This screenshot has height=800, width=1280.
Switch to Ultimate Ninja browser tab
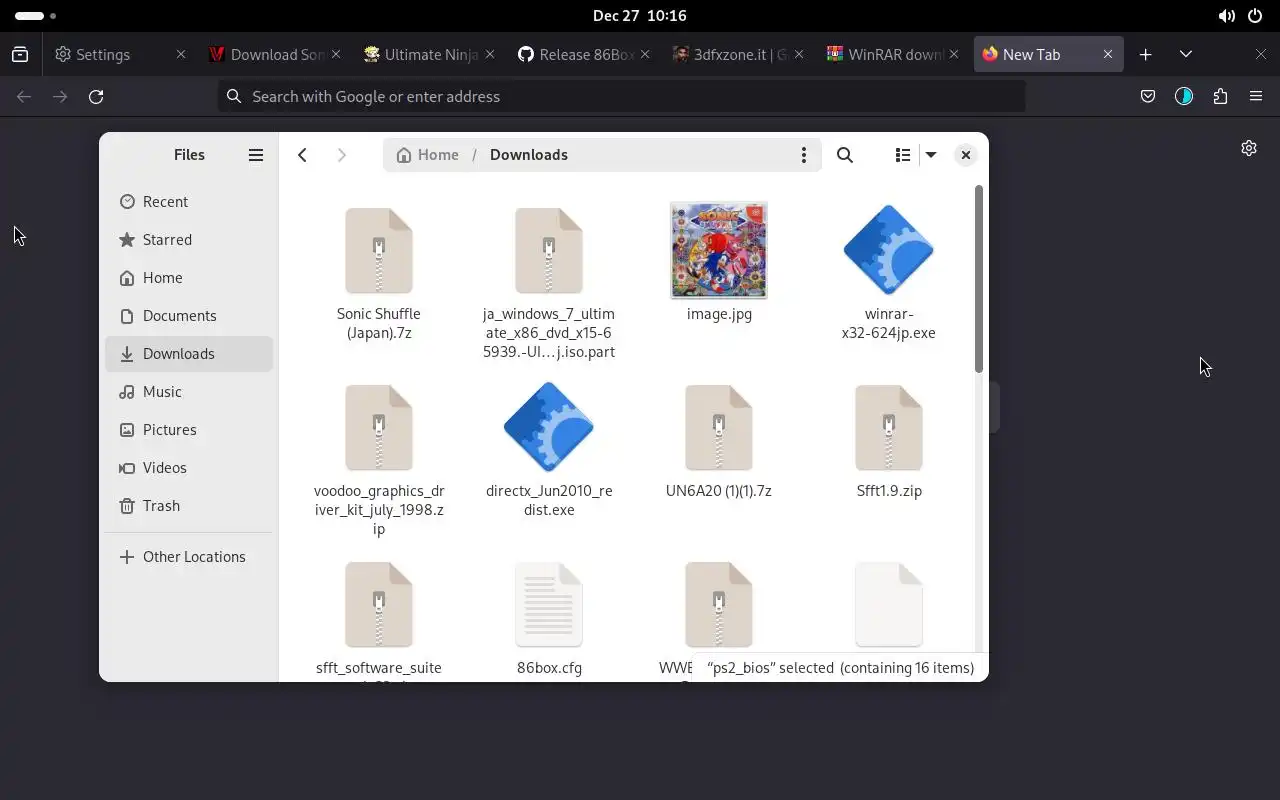coord(430,55)
